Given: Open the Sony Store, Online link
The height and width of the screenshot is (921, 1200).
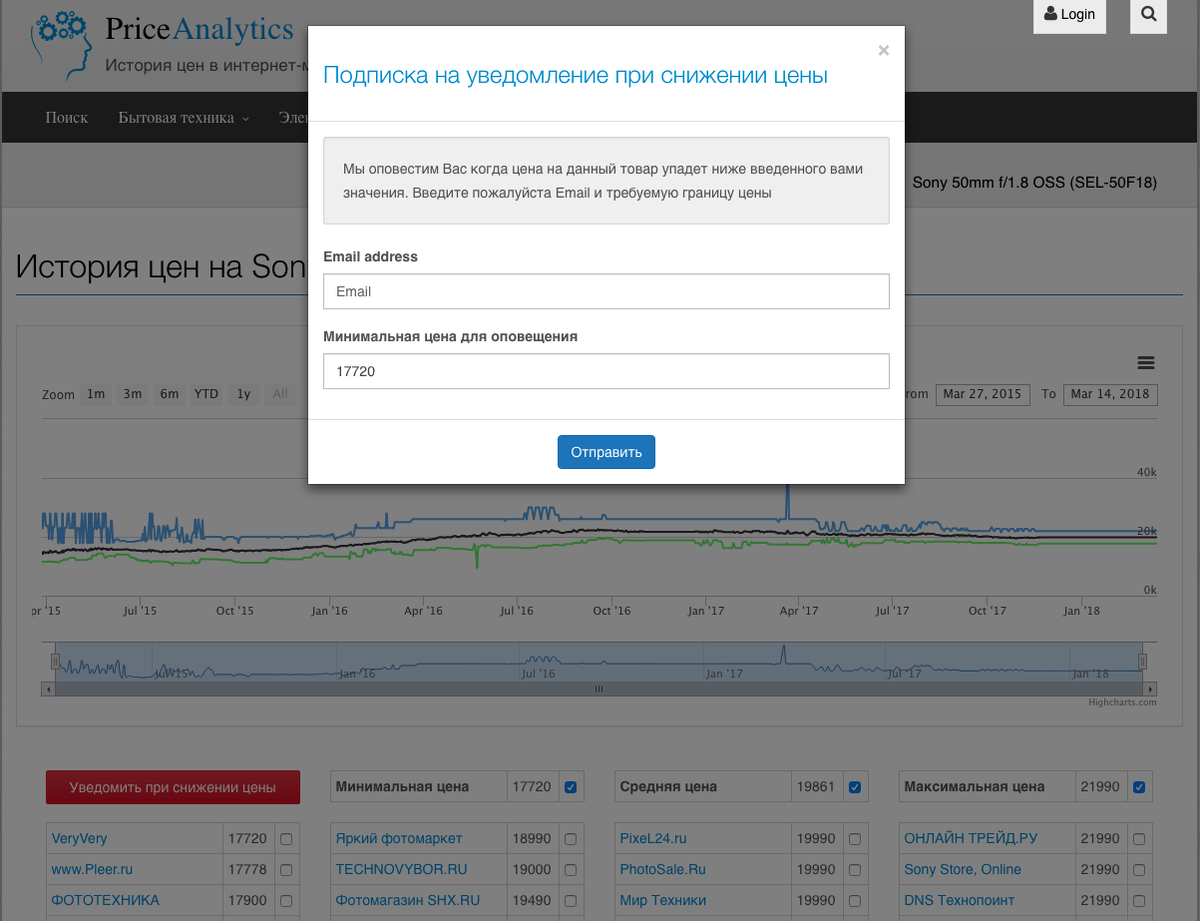Looking at the screenshot, I should click(x=963, y=870).
